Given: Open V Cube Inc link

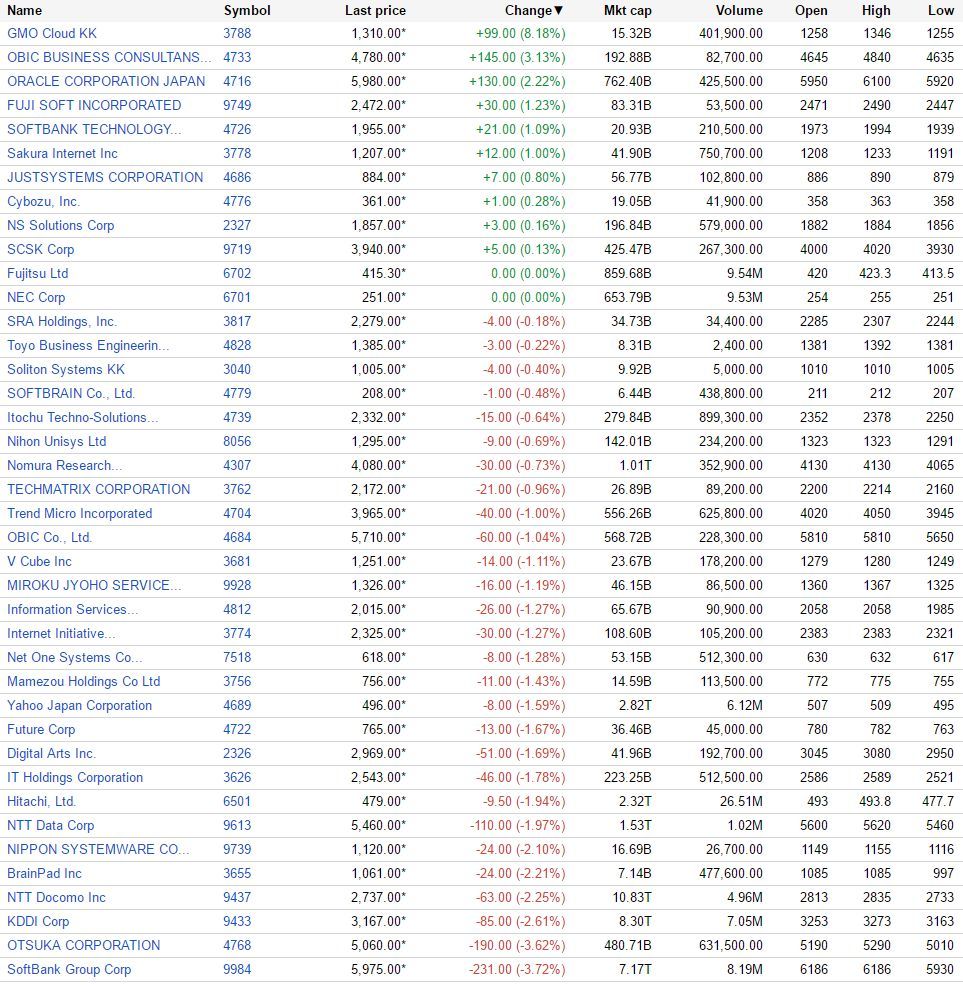Looking at the screenshot, I should point(39,562).
